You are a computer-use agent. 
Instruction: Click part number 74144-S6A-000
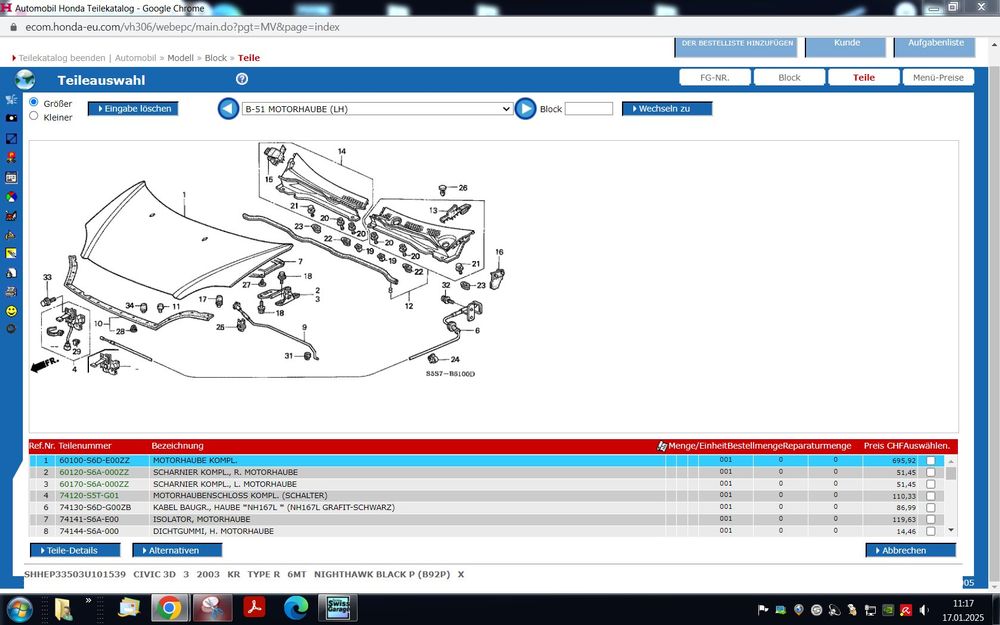coord(89,531)
